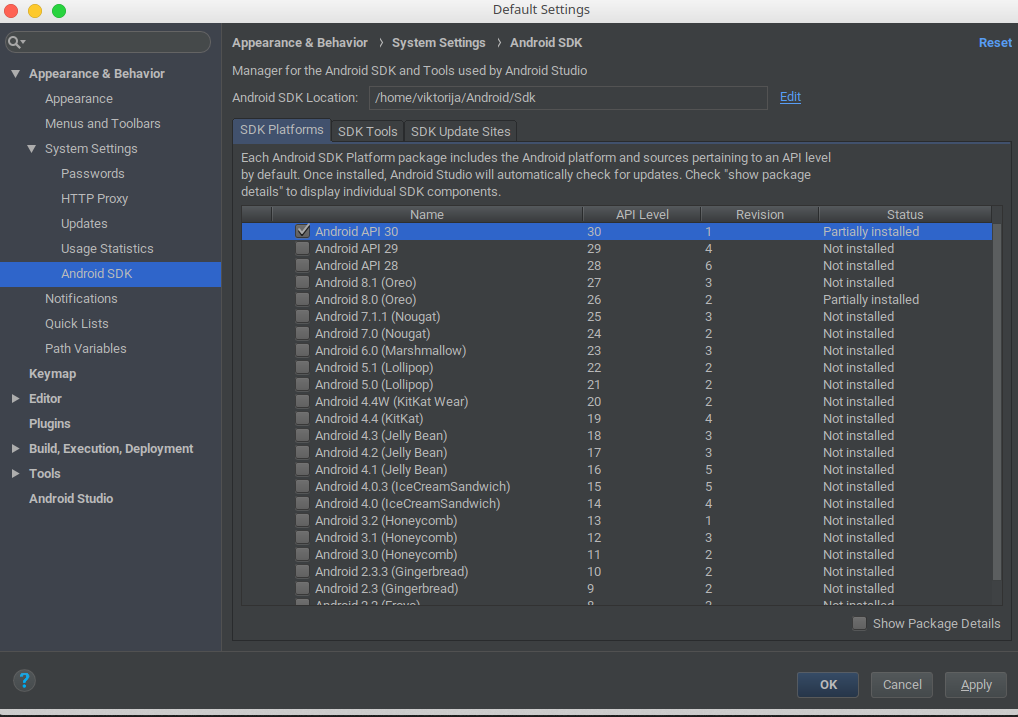Viewport: 1018px width, 717px height.
Task: Click the Android SDK Location path field
Action: (x=567, y=98)
